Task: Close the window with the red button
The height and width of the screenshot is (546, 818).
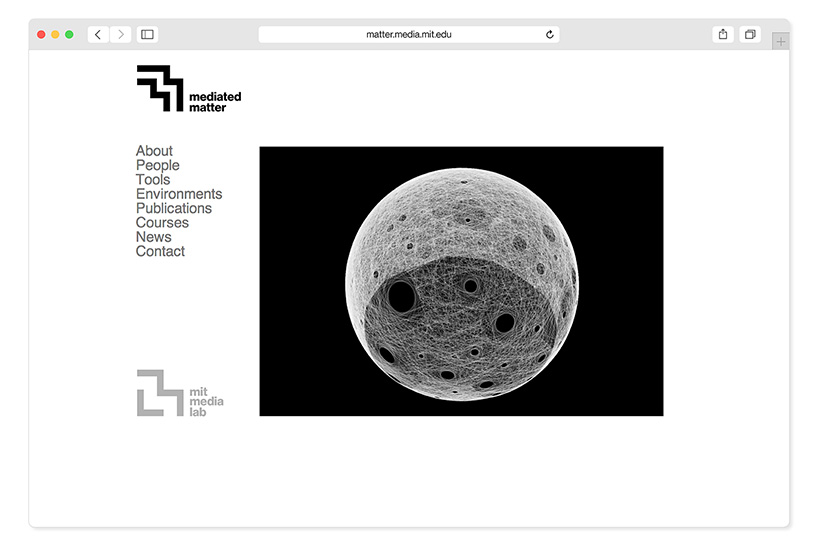Action: tap(41, 34)
